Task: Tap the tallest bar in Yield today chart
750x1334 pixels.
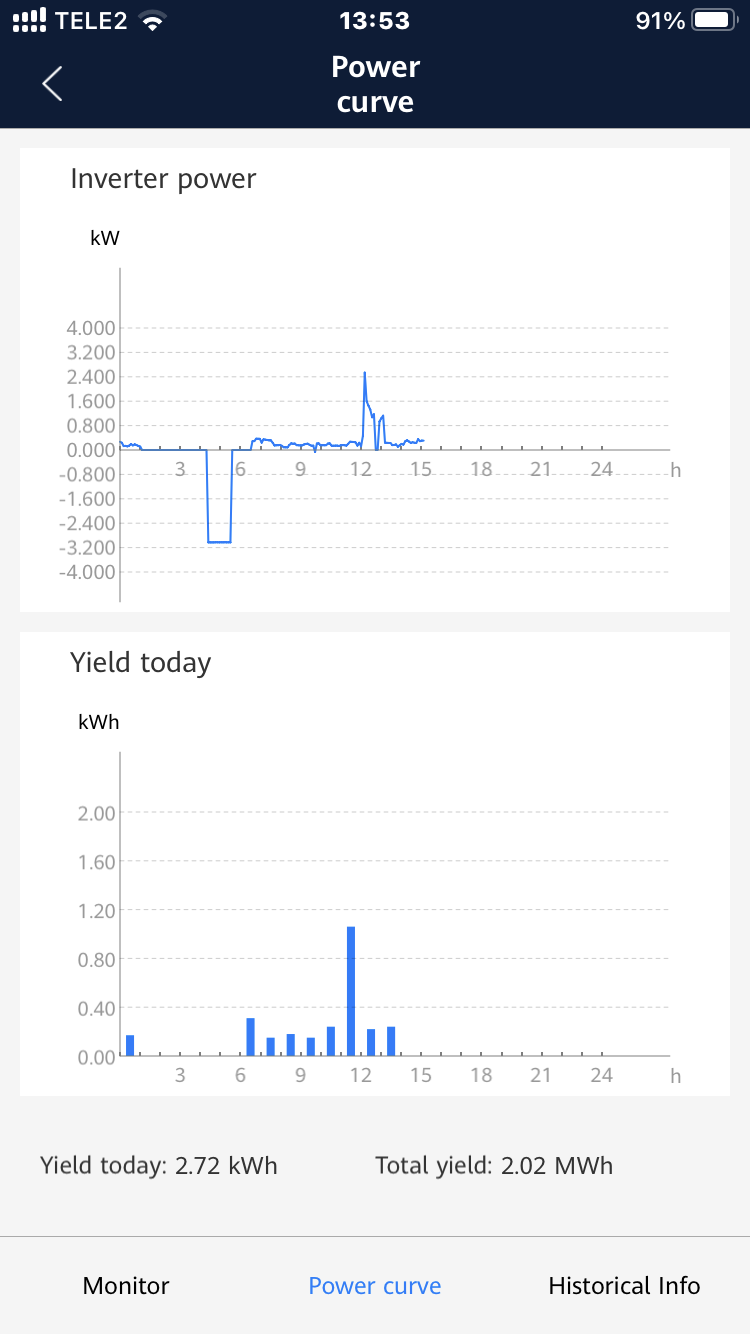Action: tap(351, 990)
